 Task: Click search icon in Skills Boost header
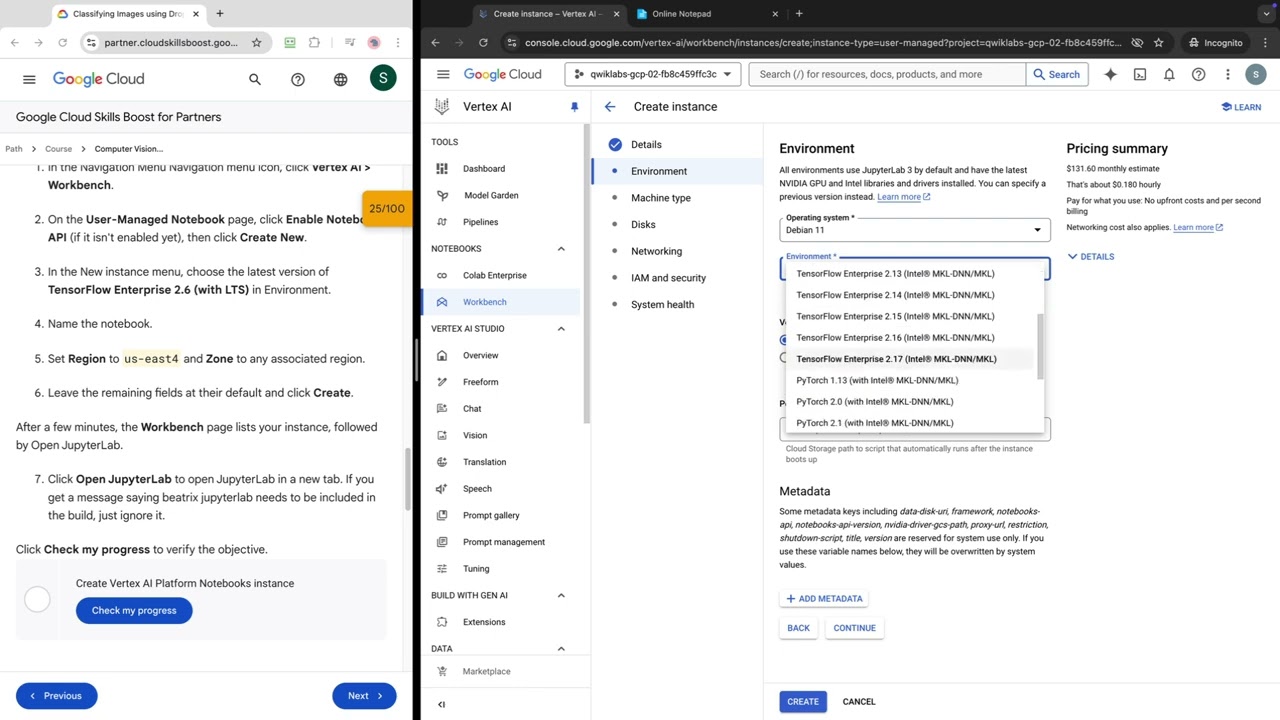255,79
